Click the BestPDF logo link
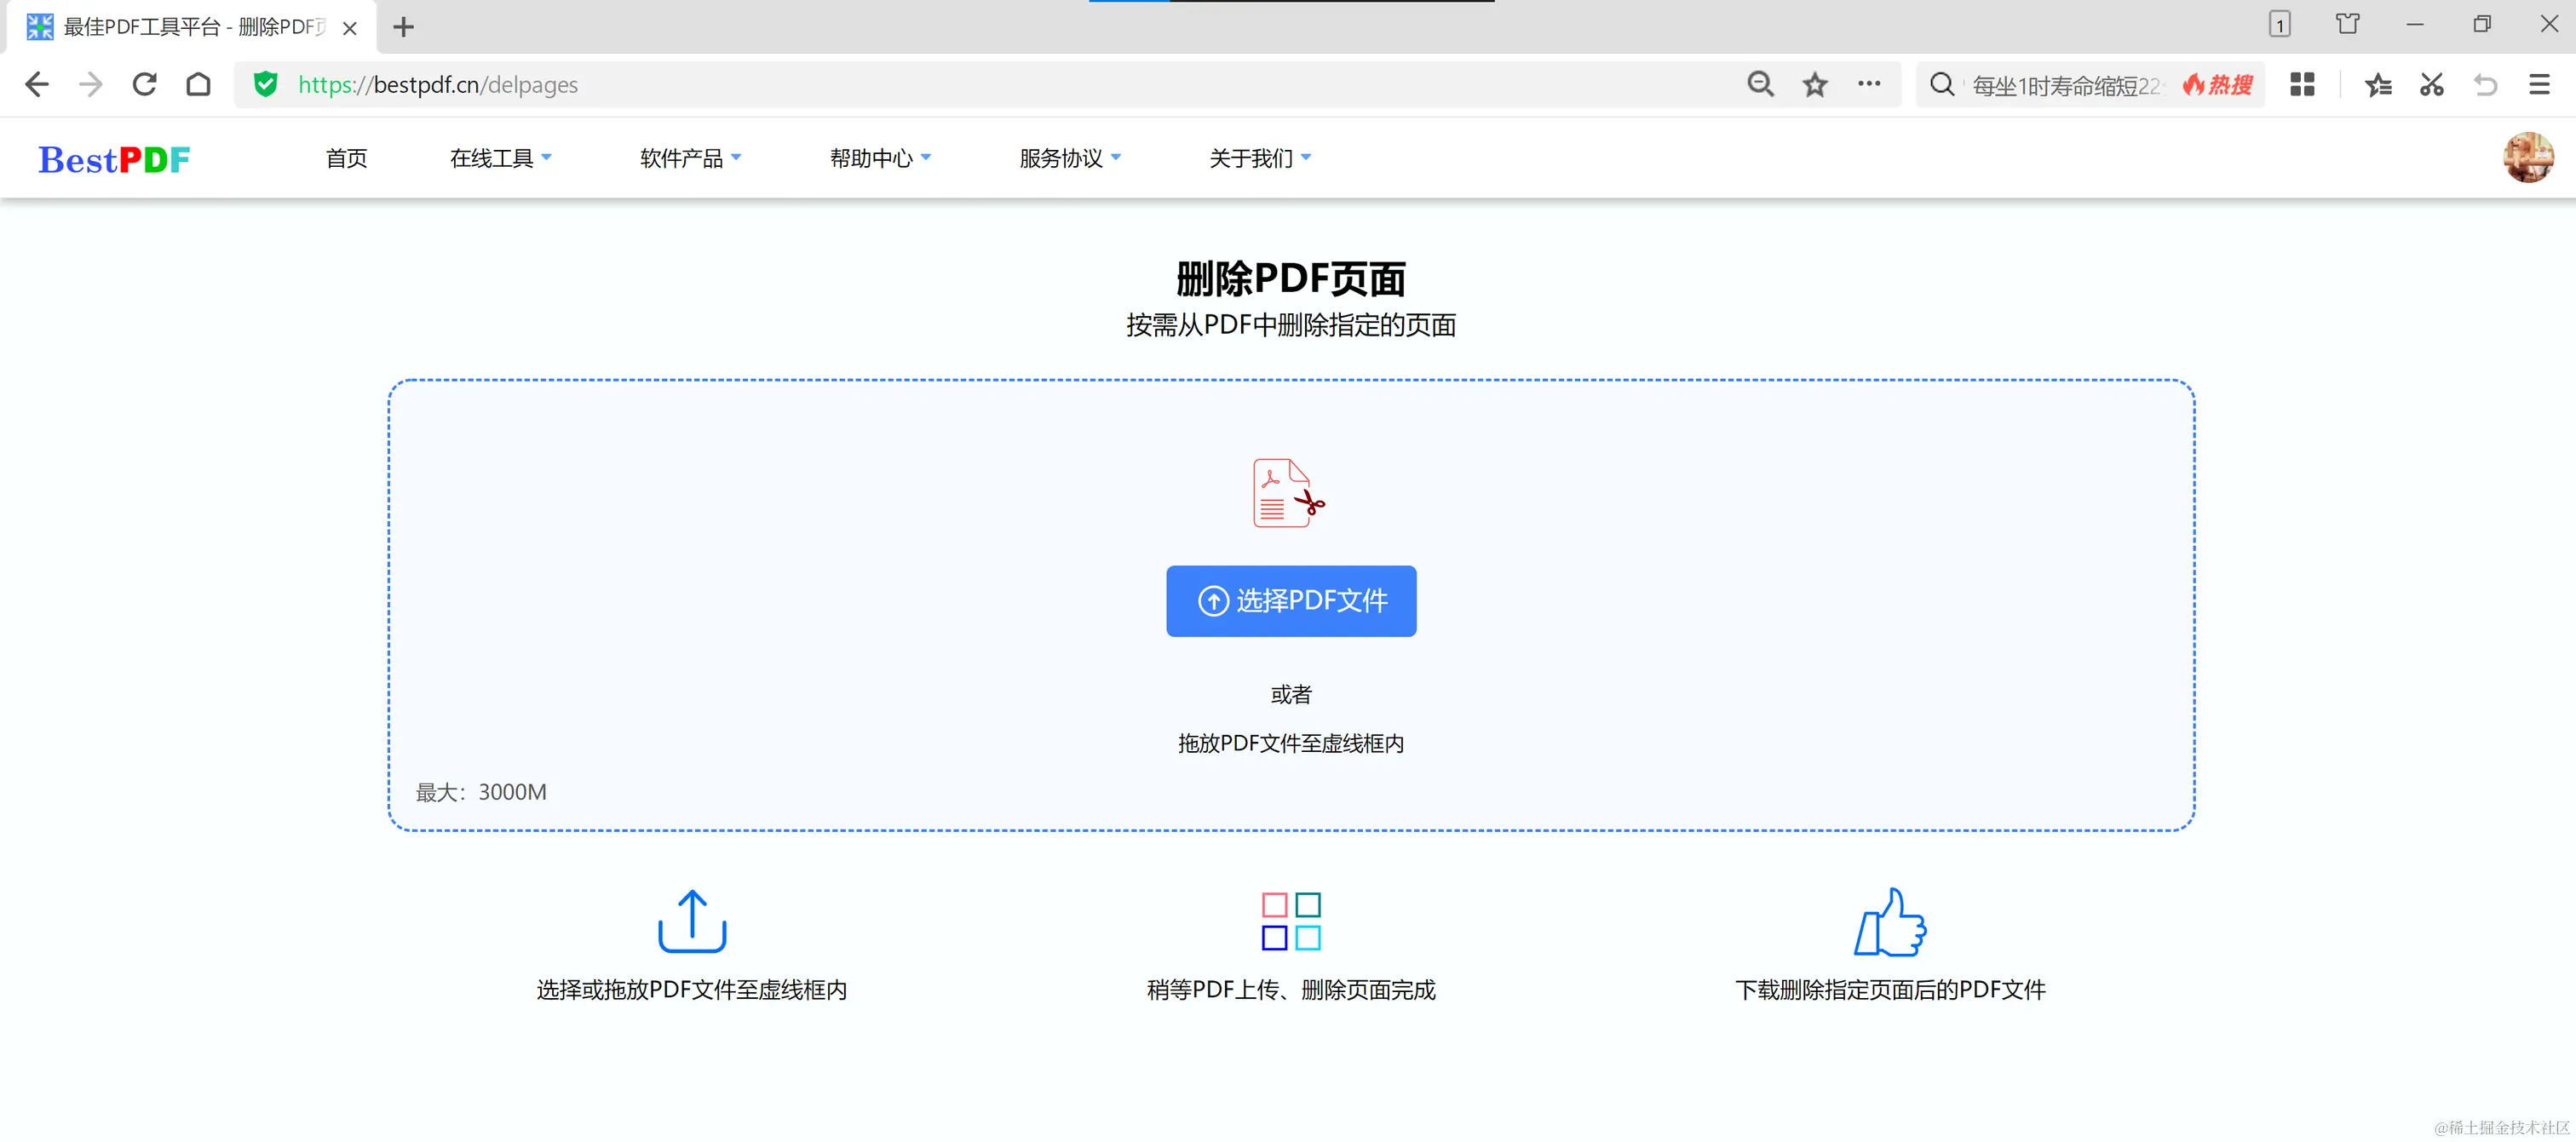This screenshot has width=2576, height=1142. [114, 159]
